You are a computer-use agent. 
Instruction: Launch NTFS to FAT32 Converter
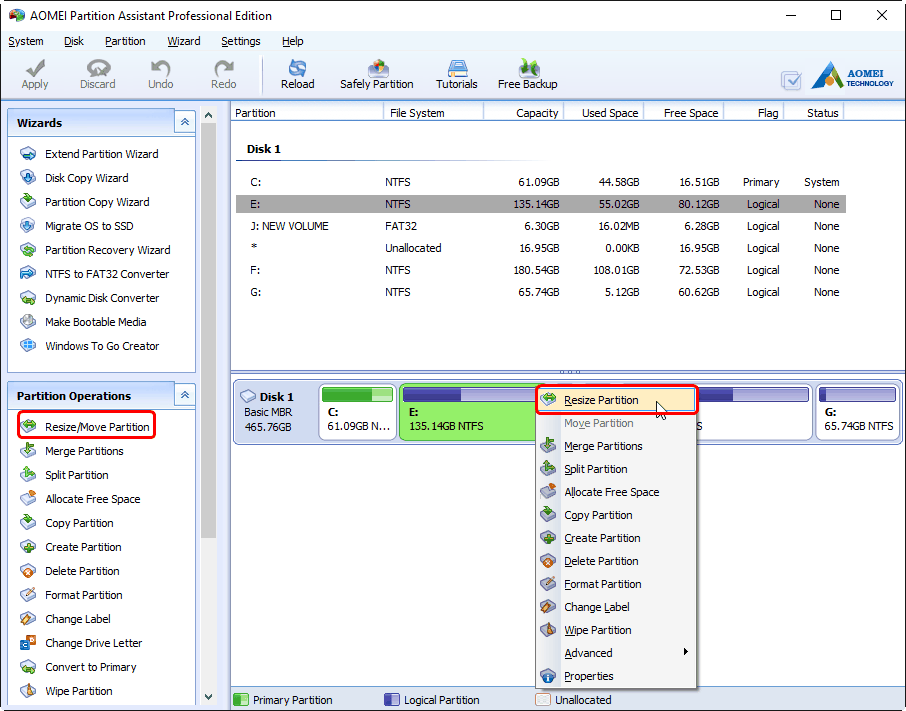(94, 274)
